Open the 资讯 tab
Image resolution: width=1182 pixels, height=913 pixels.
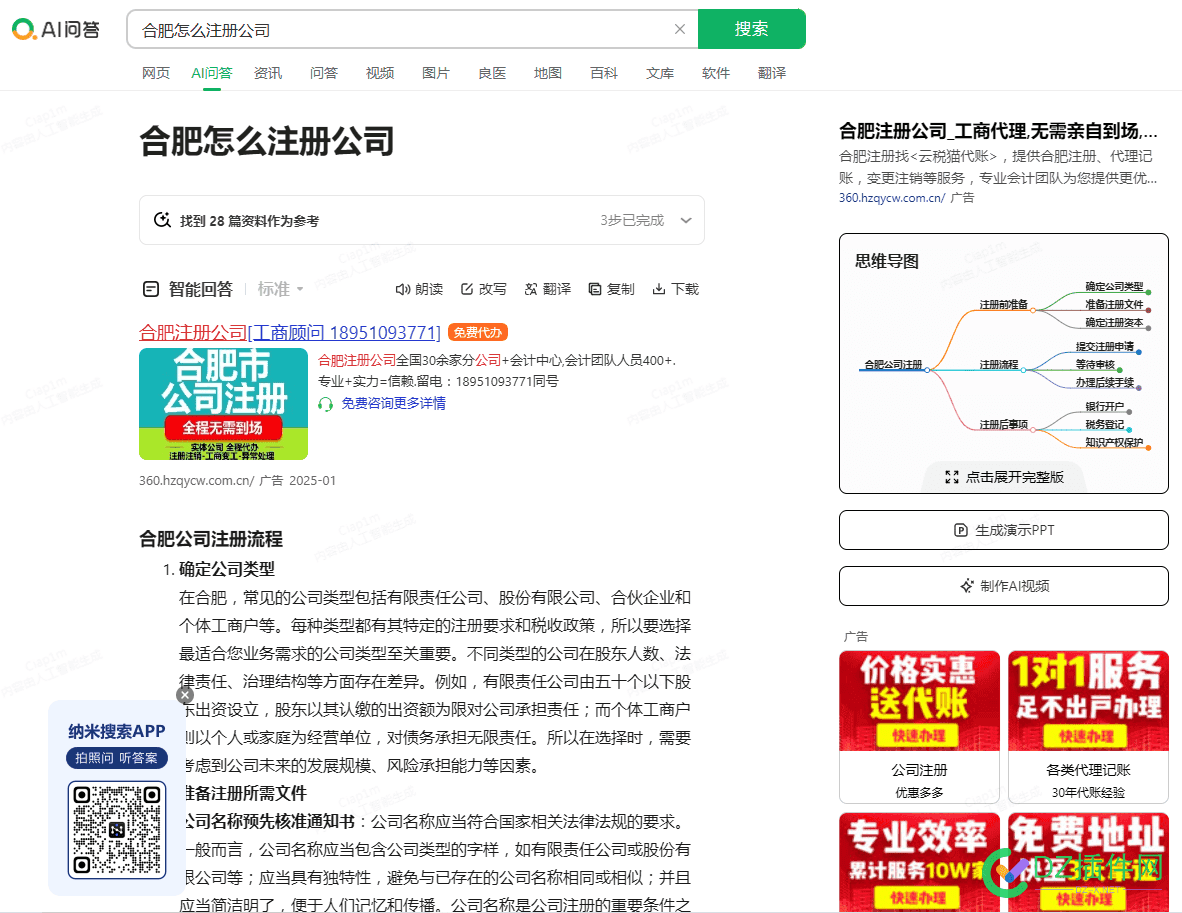point(268,73)
